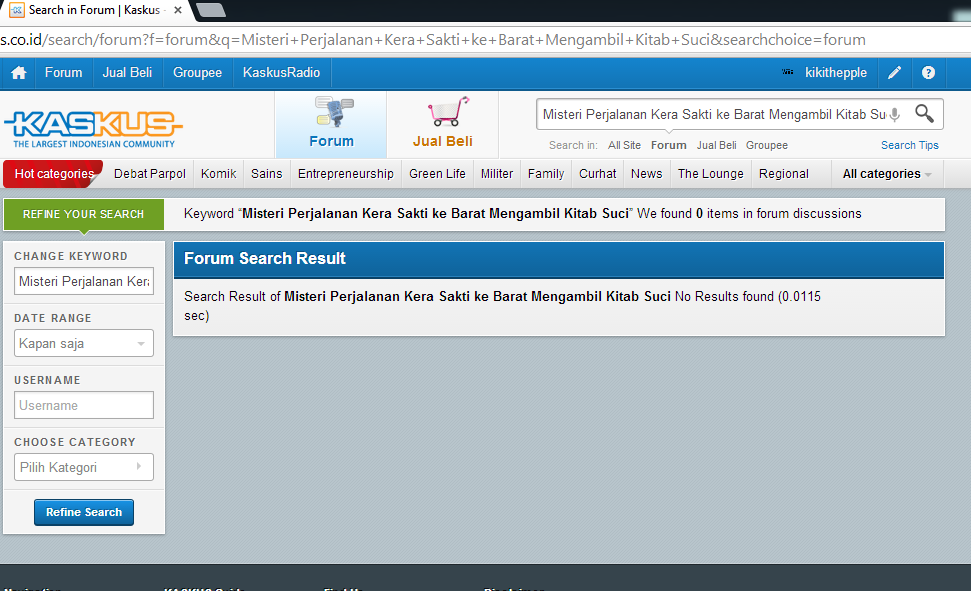The width and height of the screenshot is (971, 591).
Task: Open Green Life category
Action: click(x=437, y=173)
